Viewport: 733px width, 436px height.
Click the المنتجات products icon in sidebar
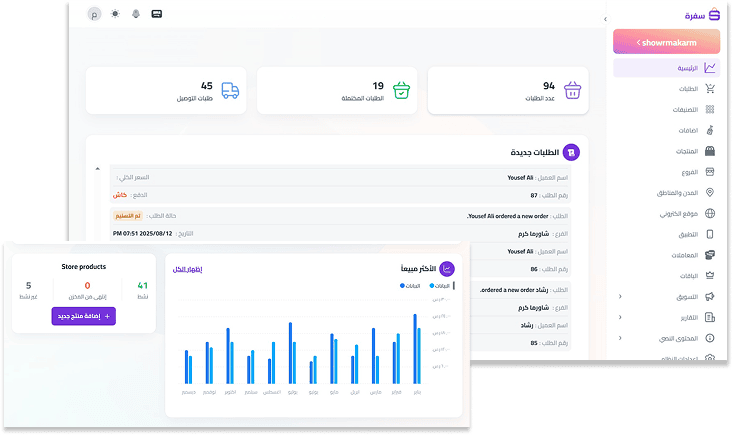709,151
